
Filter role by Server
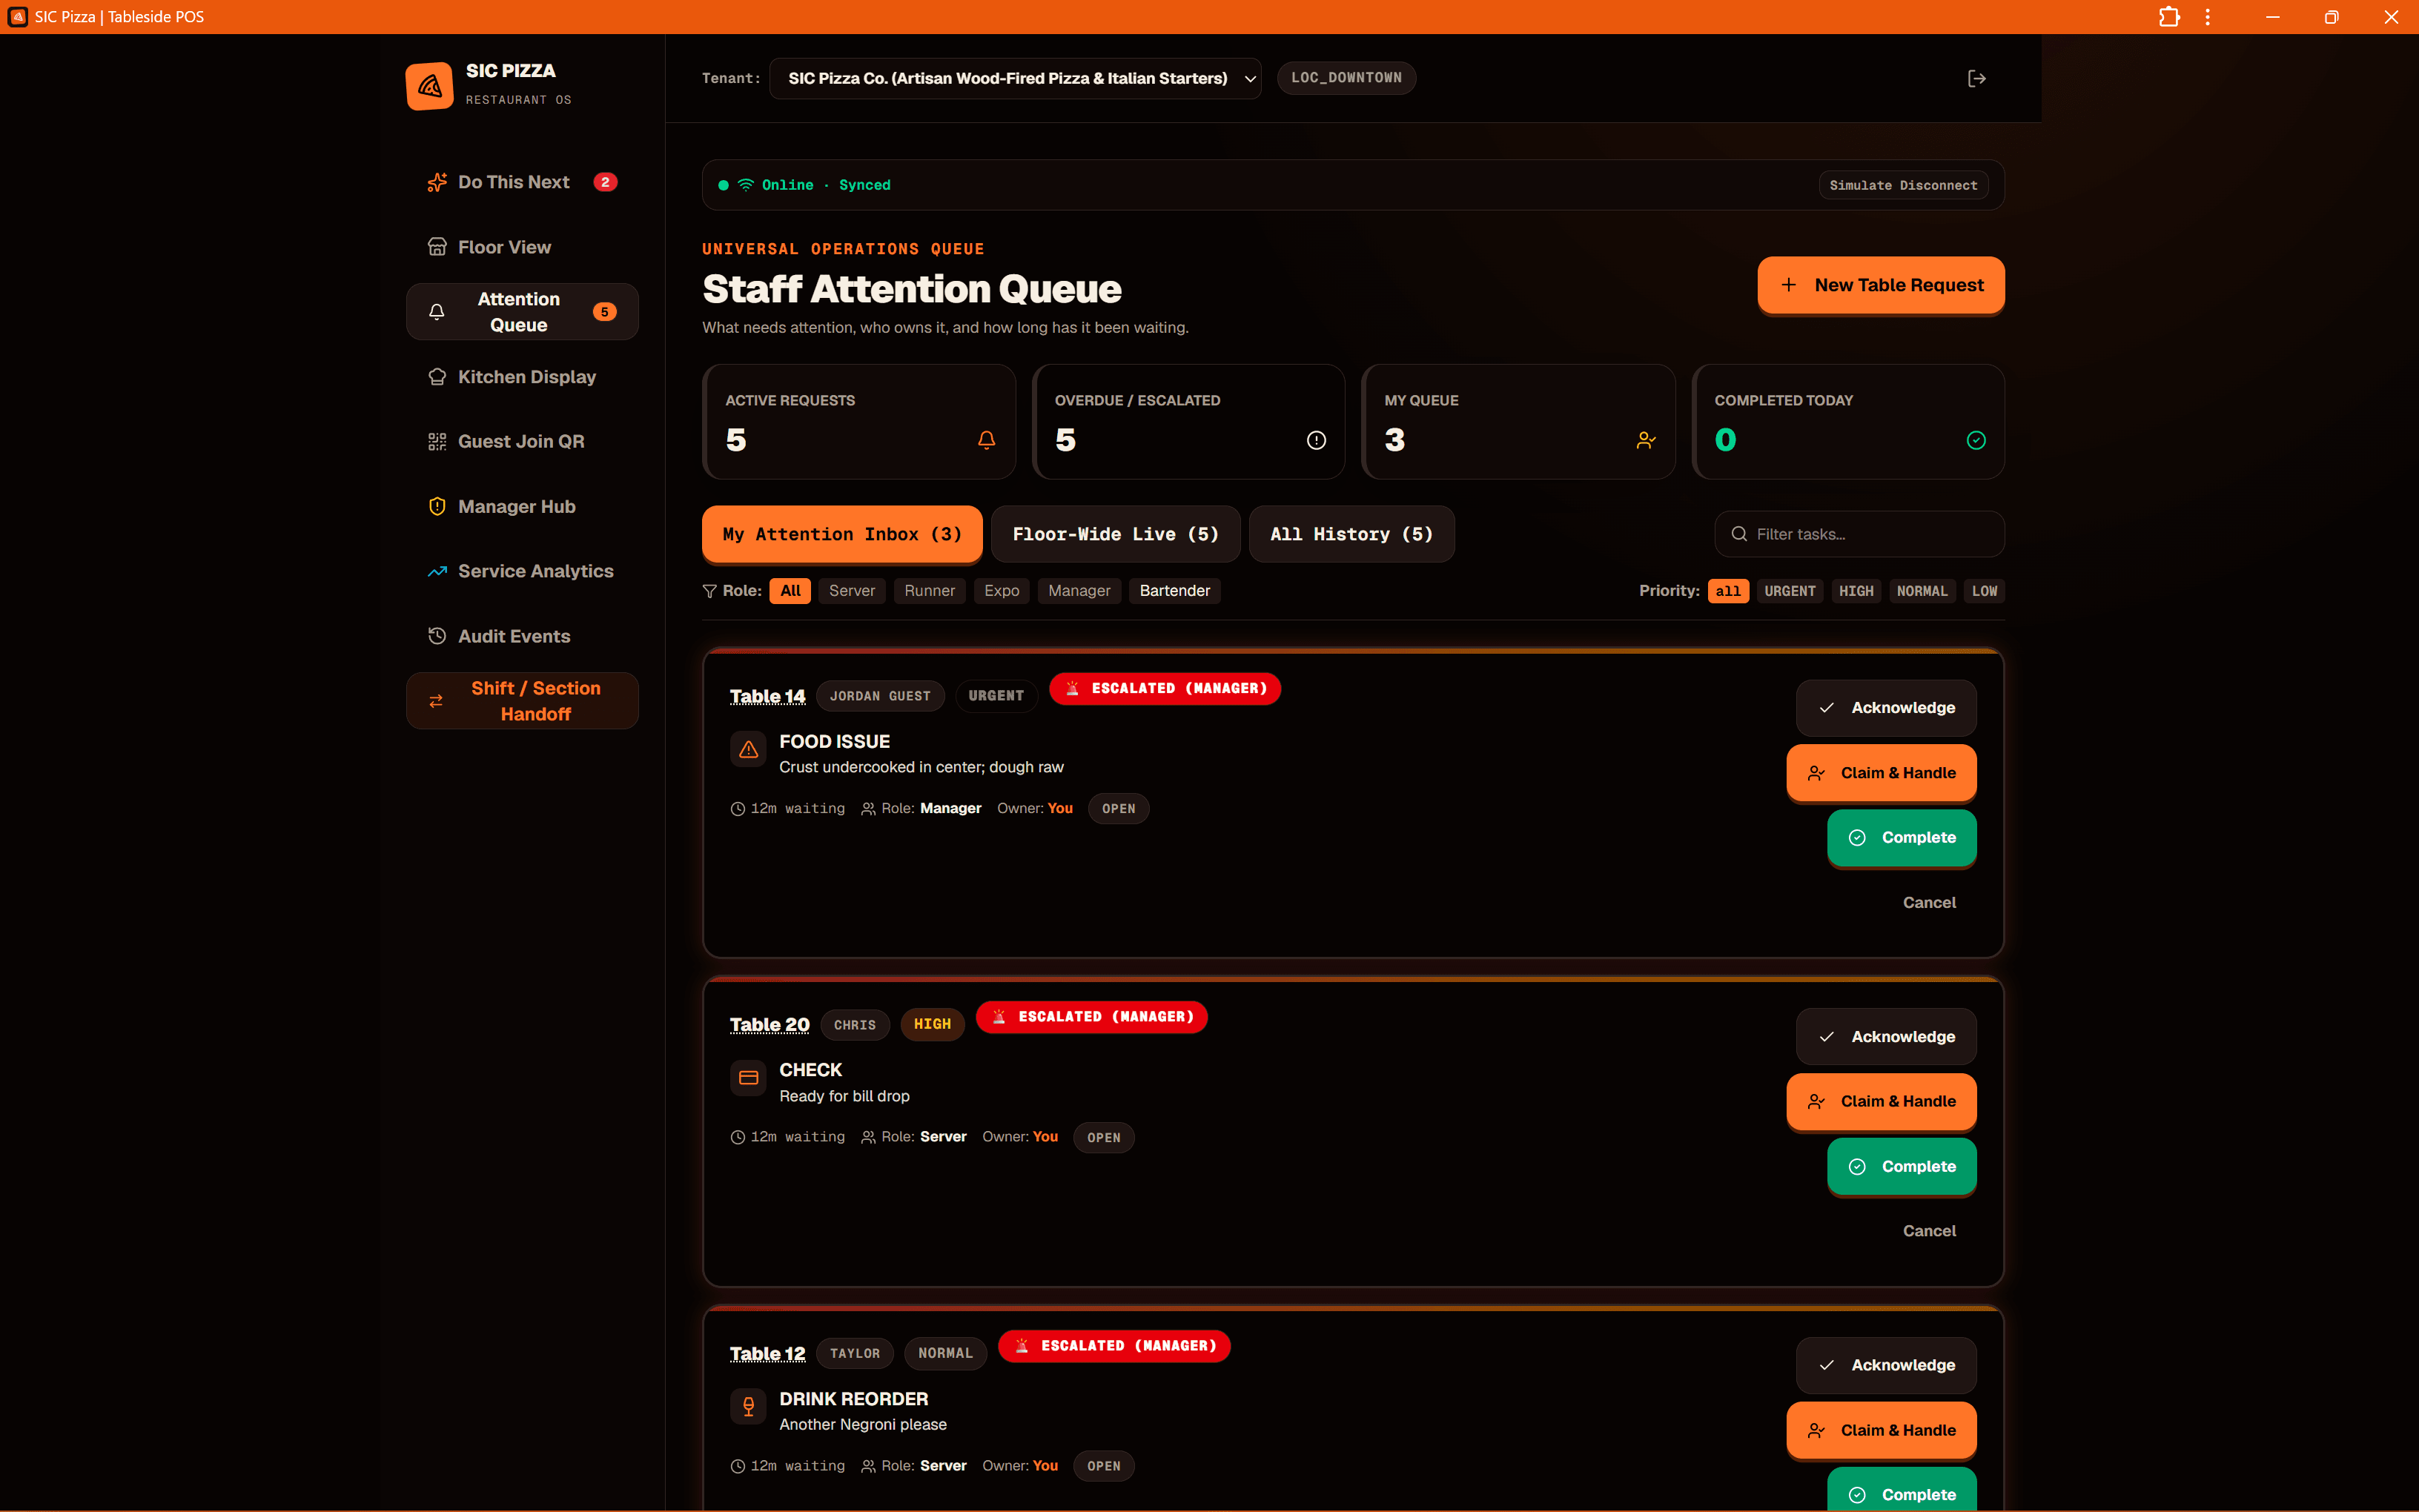(x=852, y=591)
